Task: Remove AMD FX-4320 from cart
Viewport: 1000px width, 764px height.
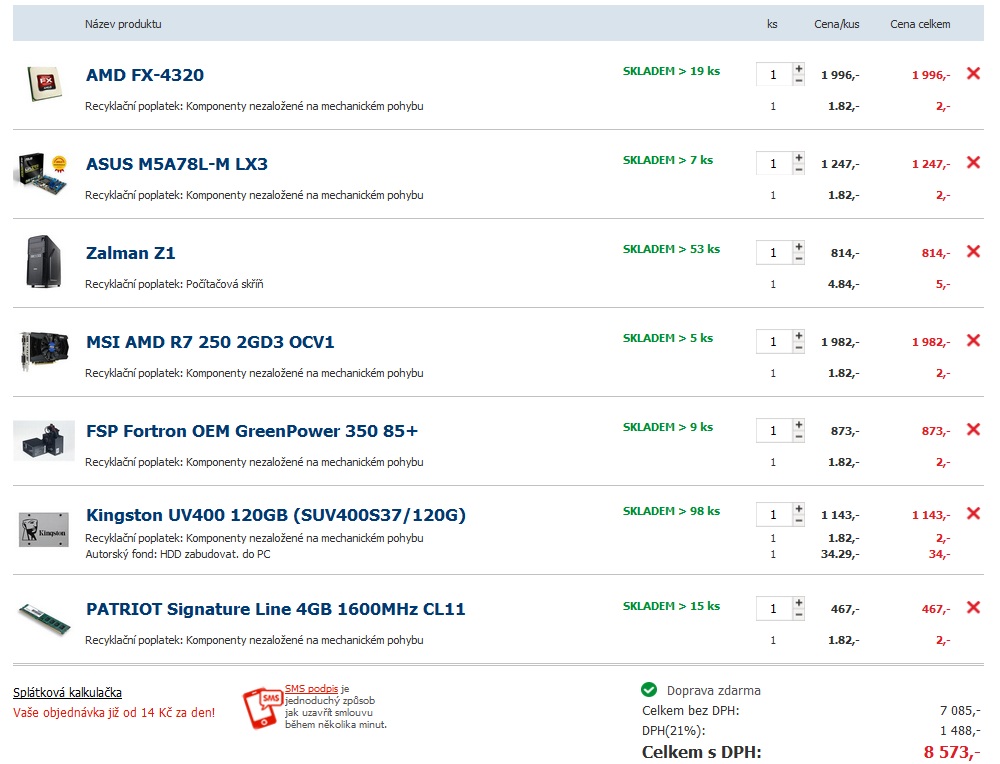Action: [x=972, y=73]
